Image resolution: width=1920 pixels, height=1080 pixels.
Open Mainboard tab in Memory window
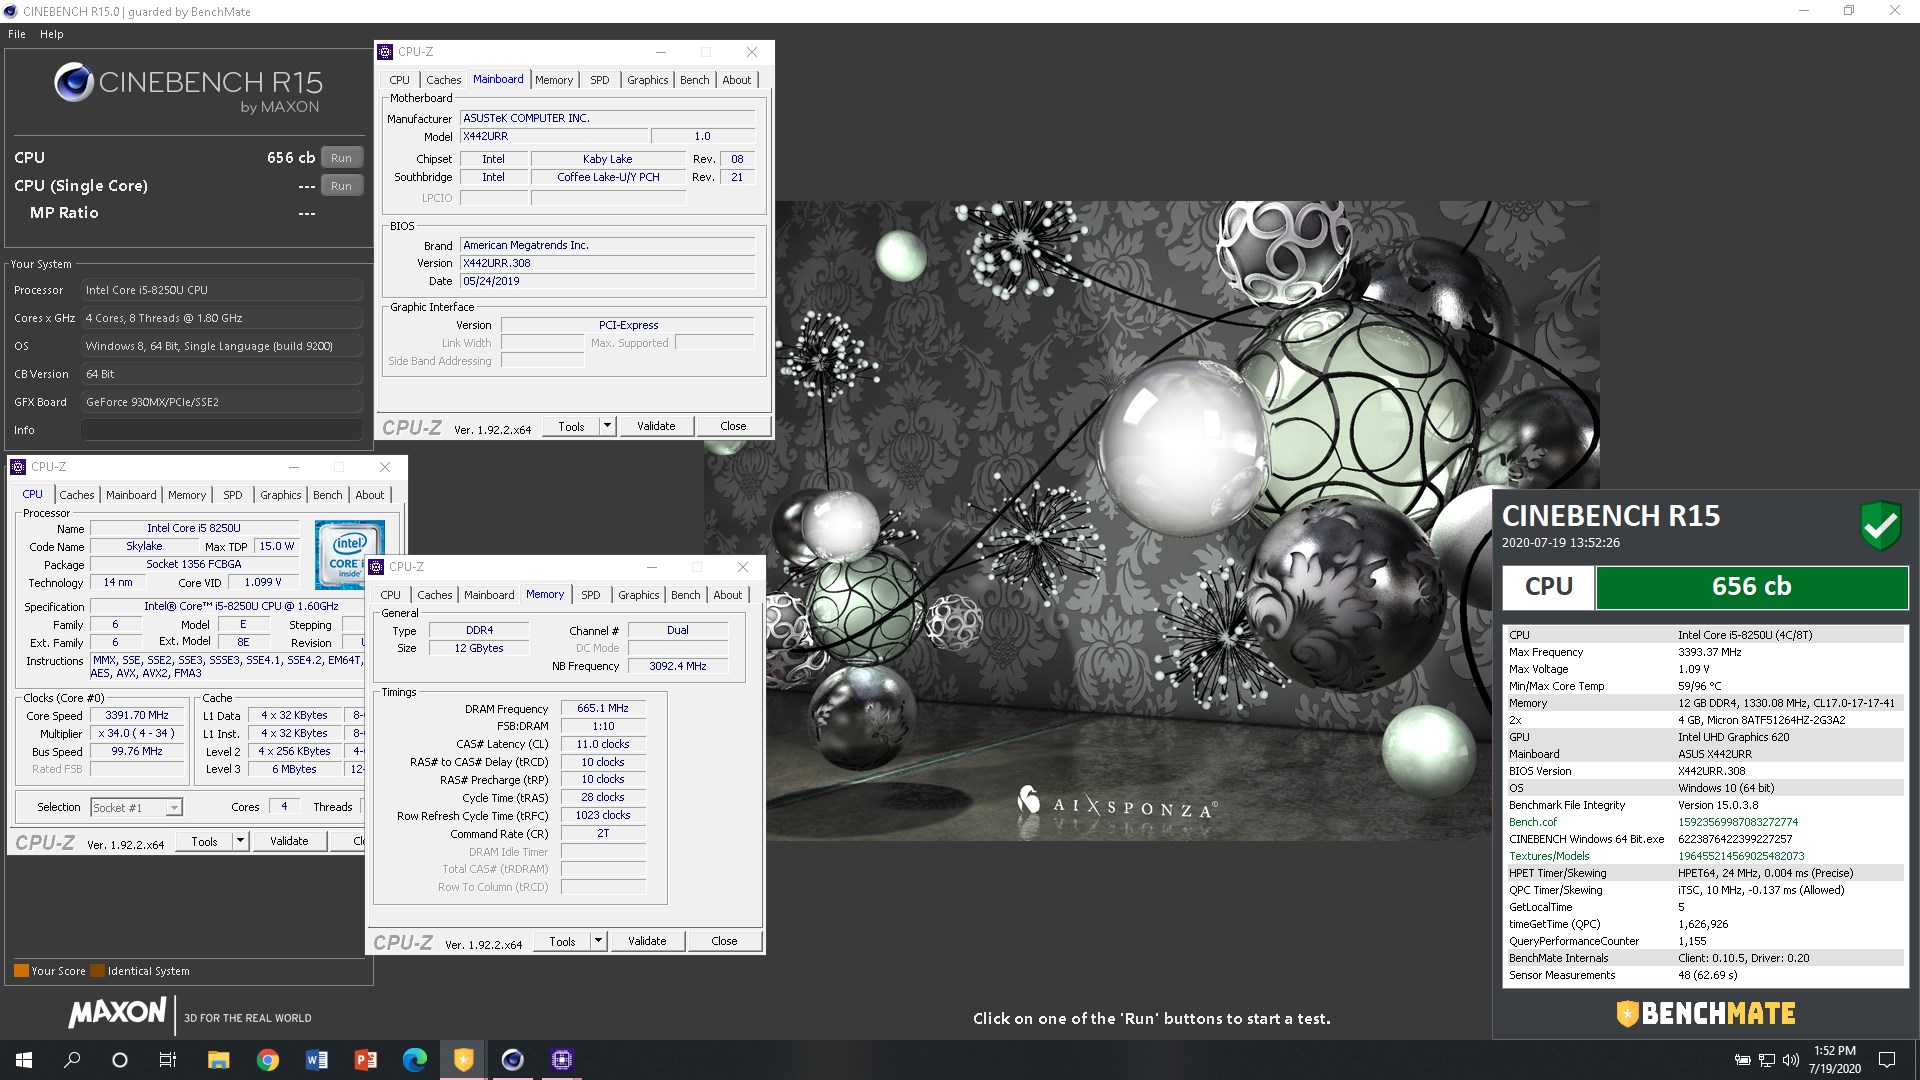tap(489, 595)
